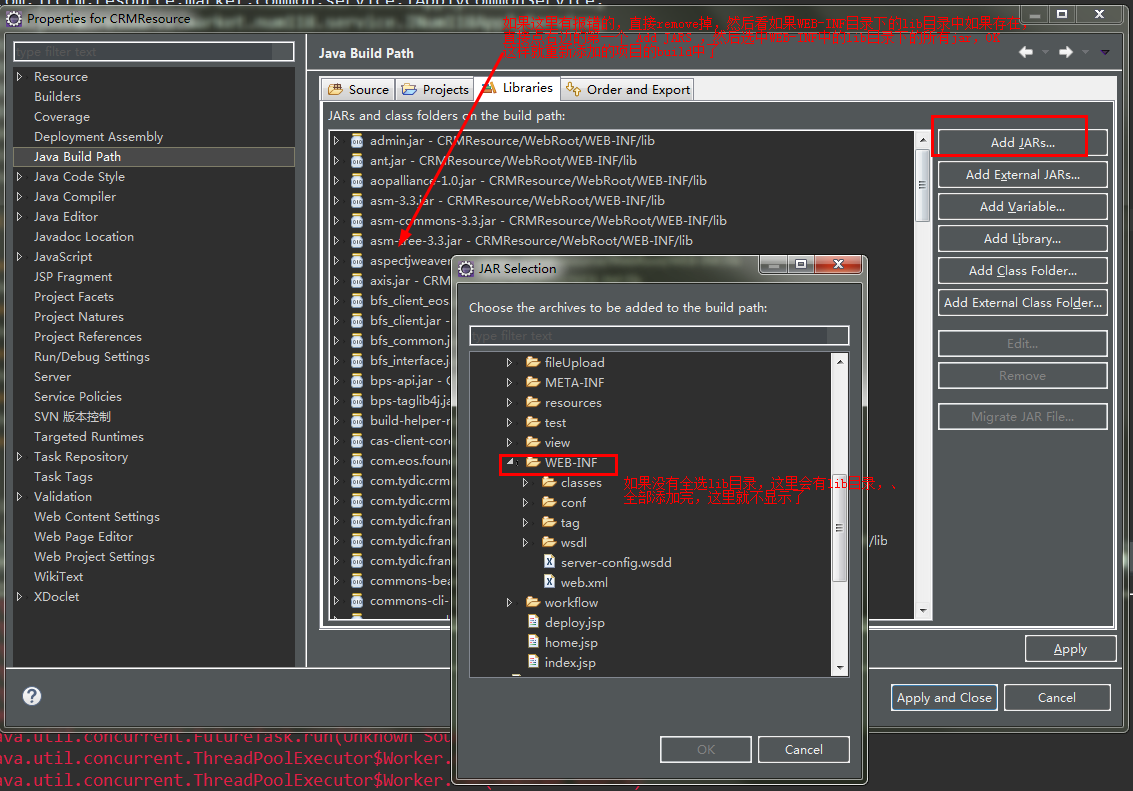Click the tag folder icon
The width and height of the screenshot is (1133, 791).
pyautogui.click(x=549, y=522)
